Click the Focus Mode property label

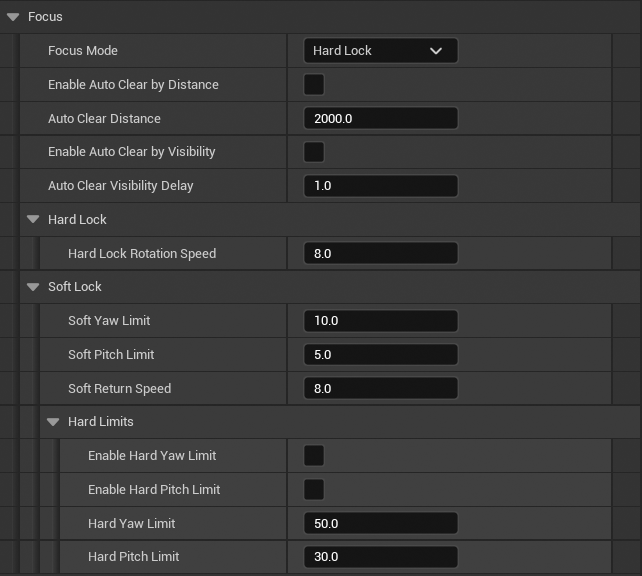[x=83, y=51]
